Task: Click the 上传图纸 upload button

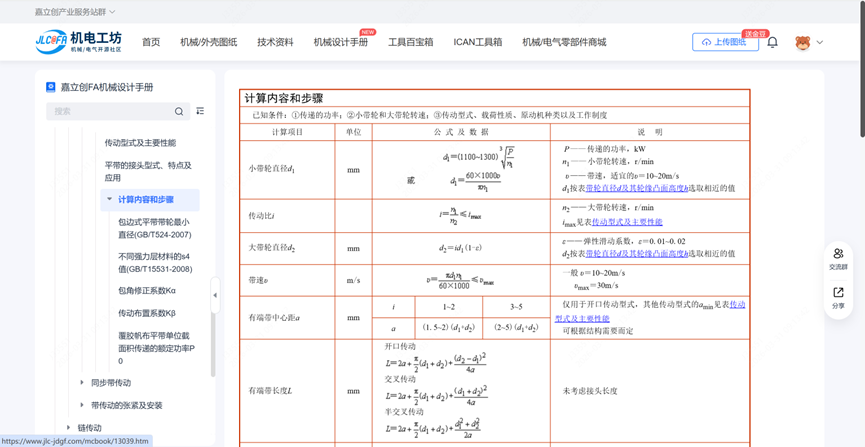Action: pos(725,43)
